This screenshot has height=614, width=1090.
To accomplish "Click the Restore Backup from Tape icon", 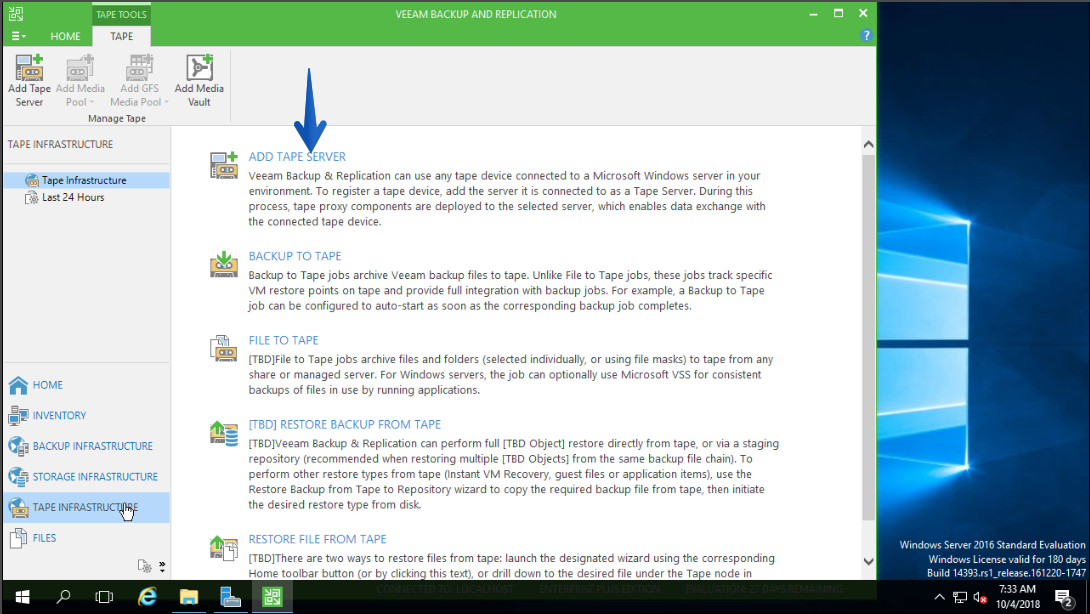I will 224,433.
